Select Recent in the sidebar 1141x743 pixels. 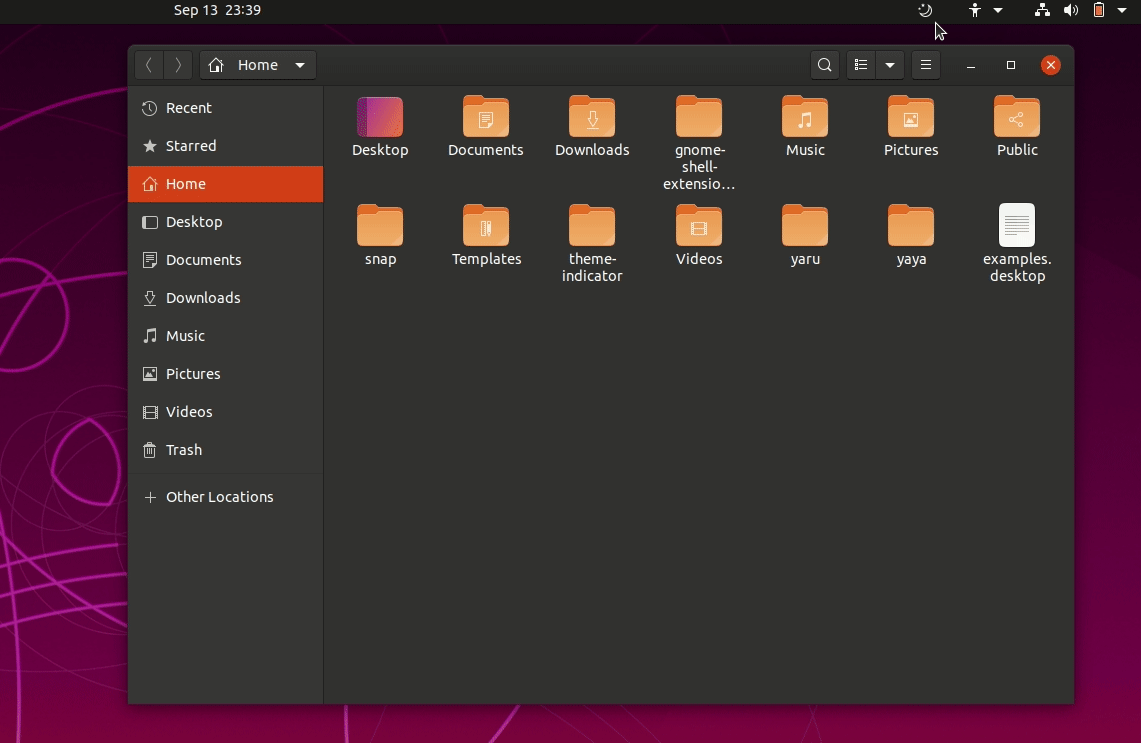click(189, 108)
